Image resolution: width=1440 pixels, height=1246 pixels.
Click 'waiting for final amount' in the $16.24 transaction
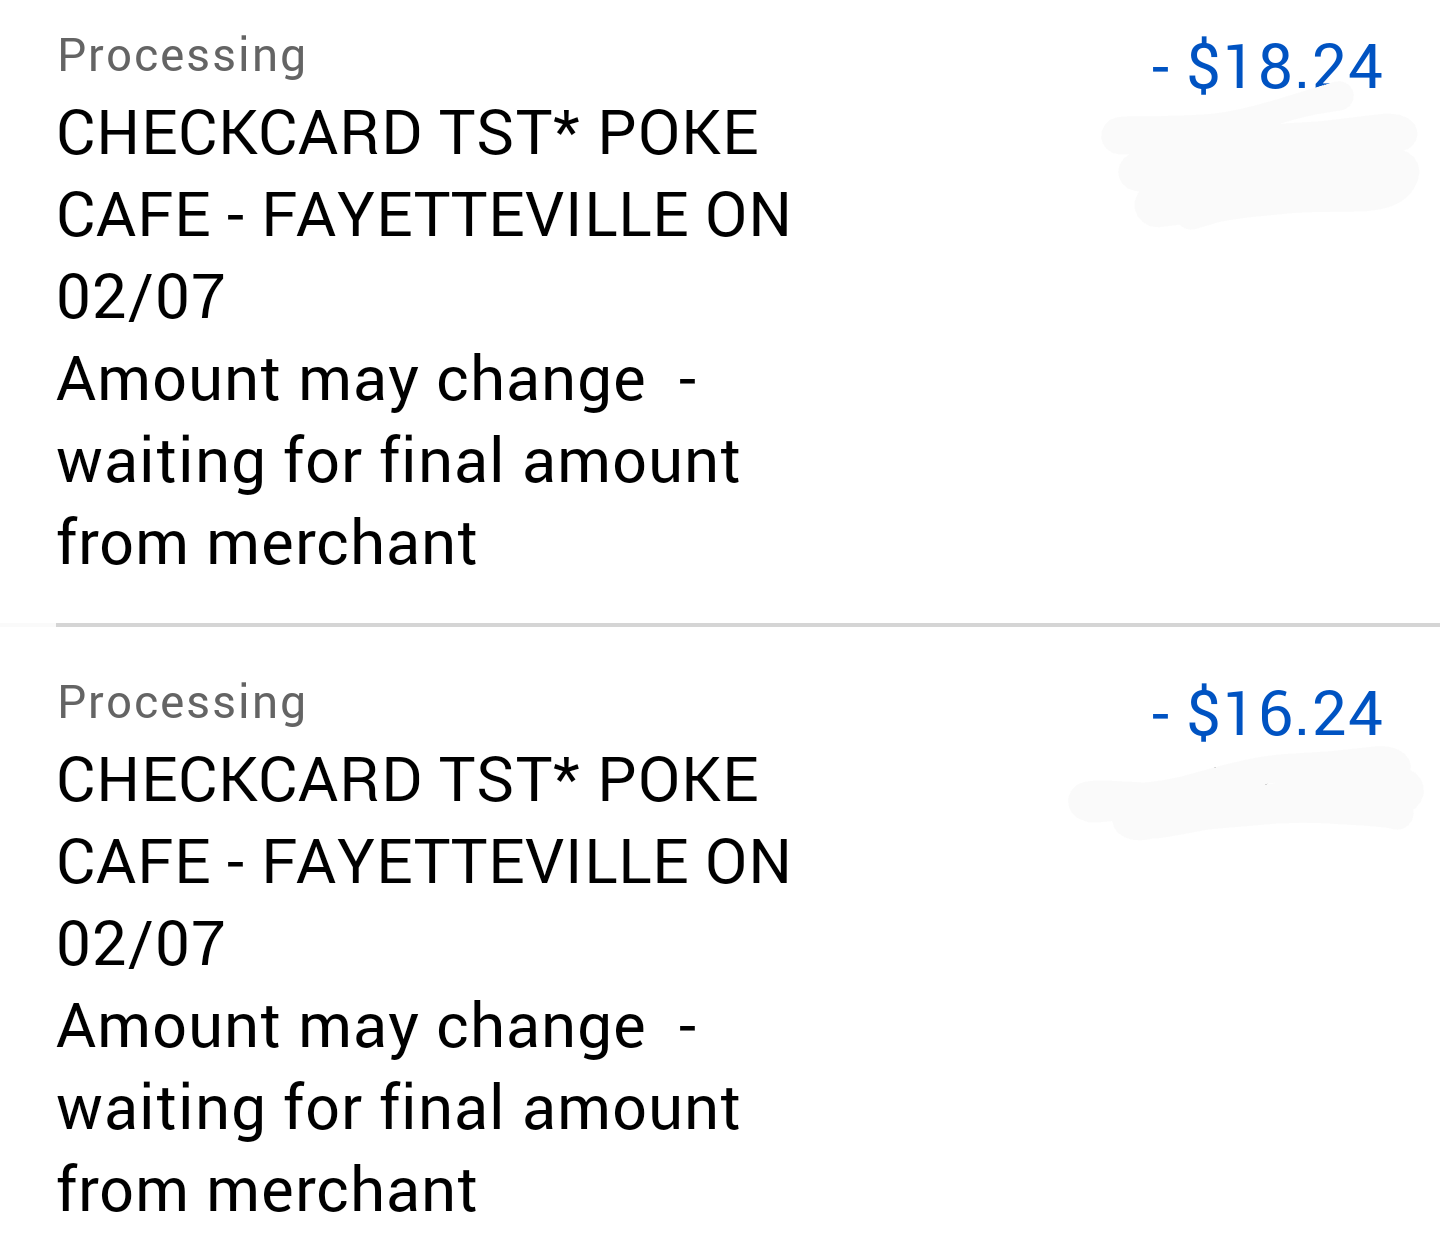(398, 1108)
